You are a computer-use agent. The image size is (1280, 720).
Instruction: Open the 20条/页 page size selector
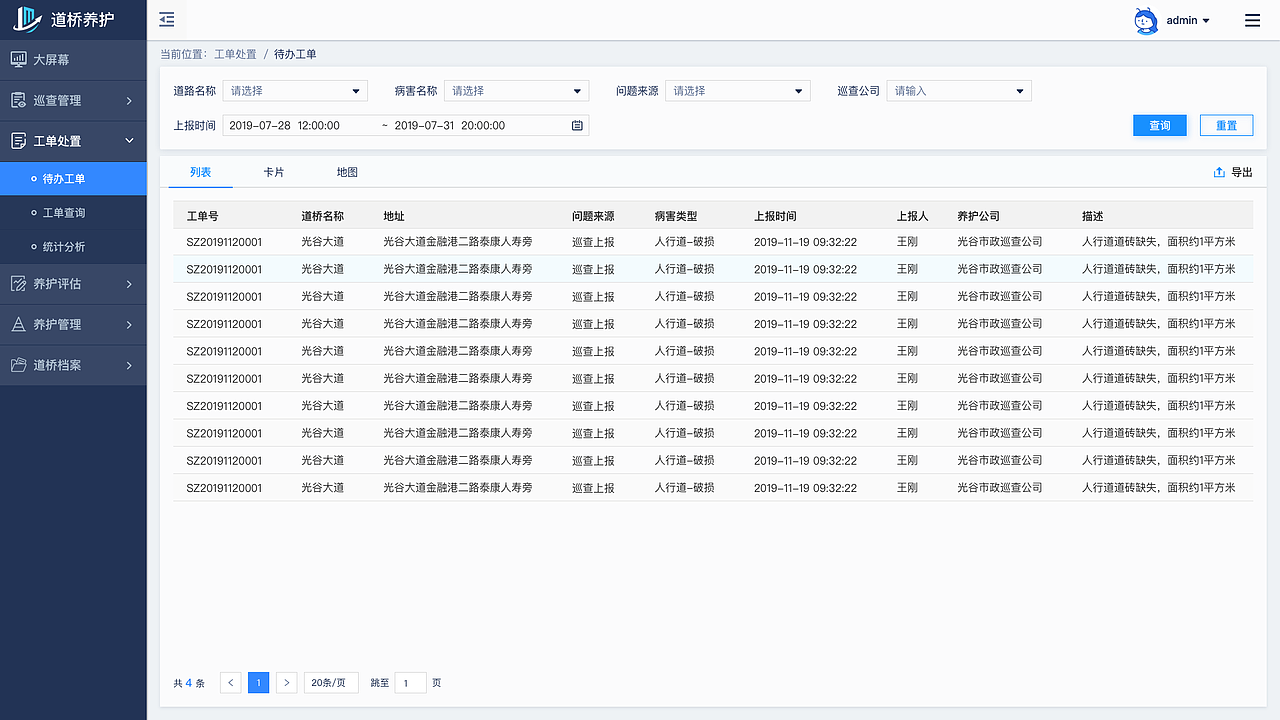tap(331, 683)
